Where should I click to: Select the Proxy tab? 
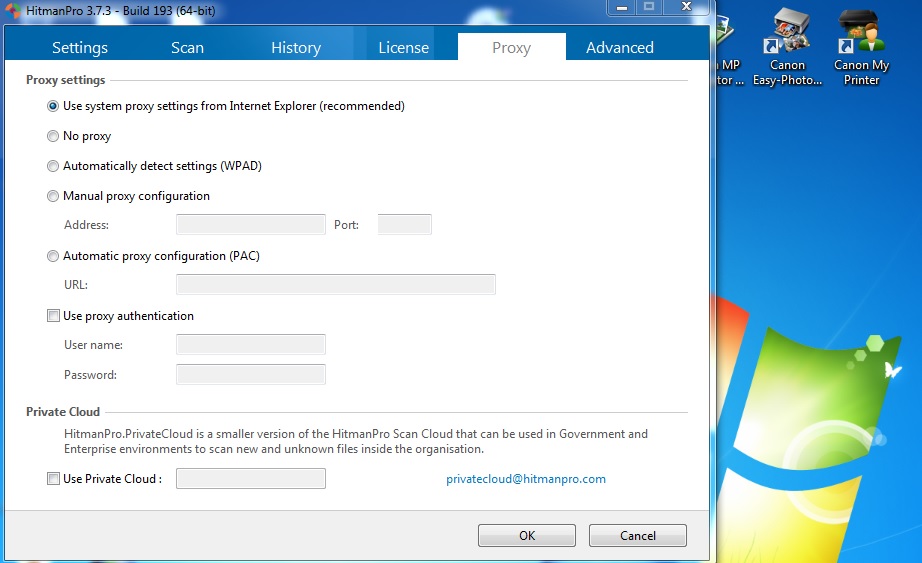click(512, 47)
